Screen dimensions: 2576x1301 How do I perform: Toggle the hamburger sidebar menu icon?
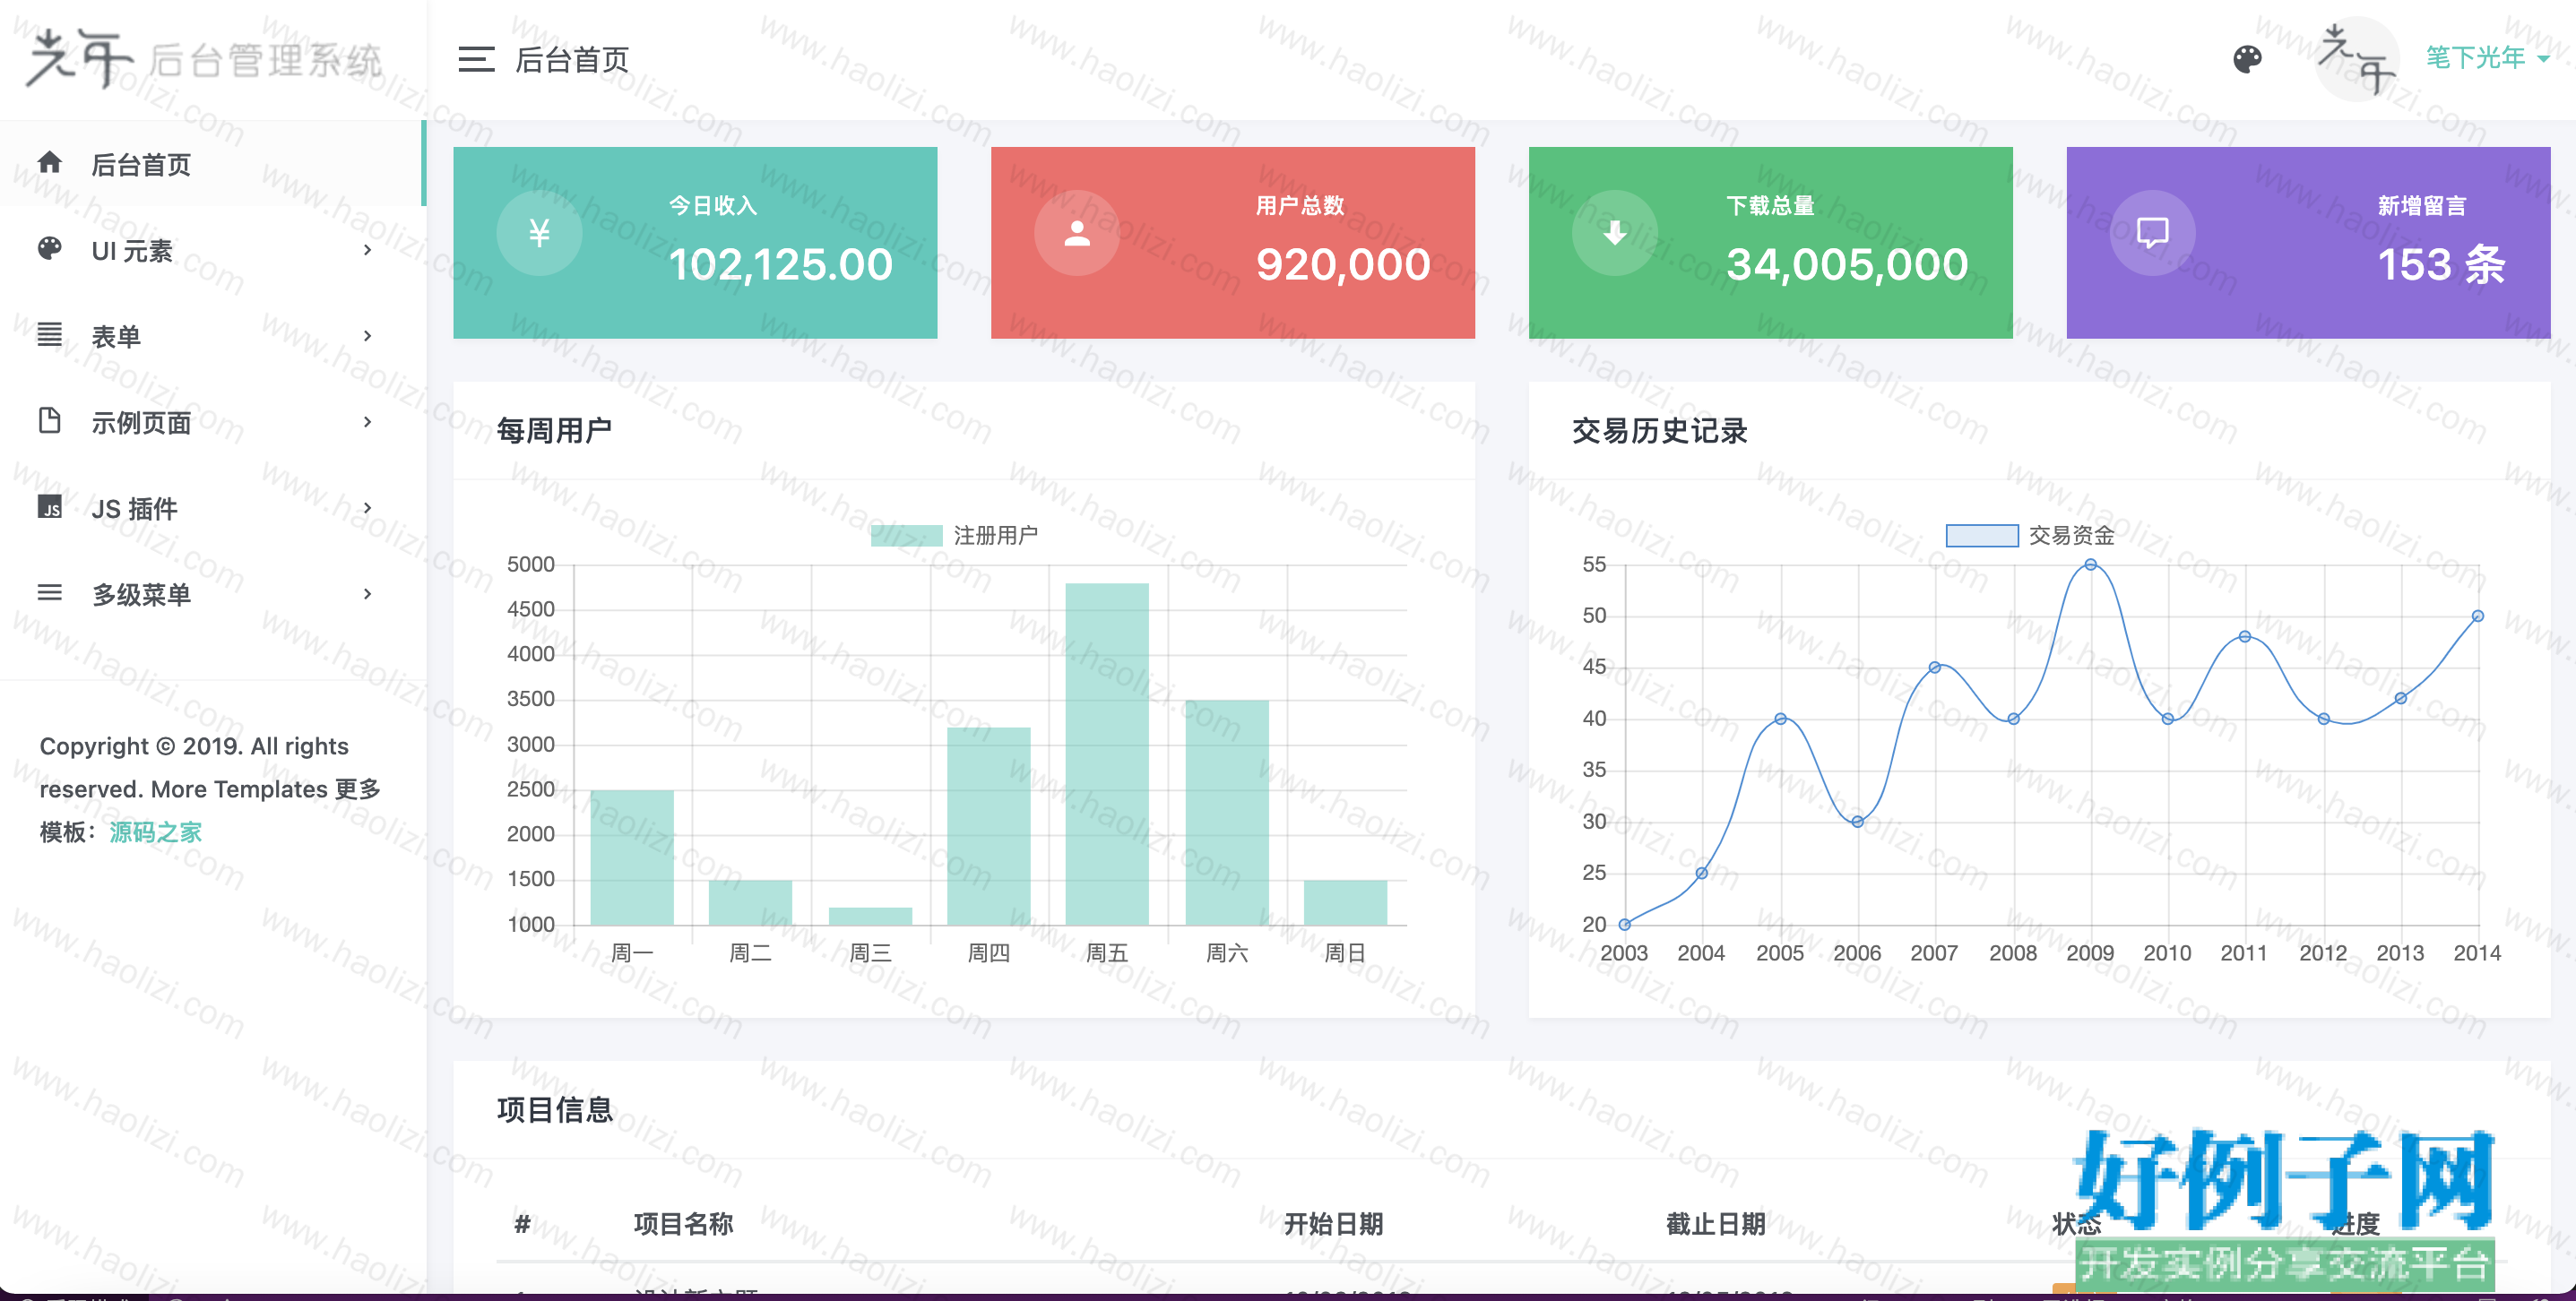pyautogui.click(x=476, y=60)
